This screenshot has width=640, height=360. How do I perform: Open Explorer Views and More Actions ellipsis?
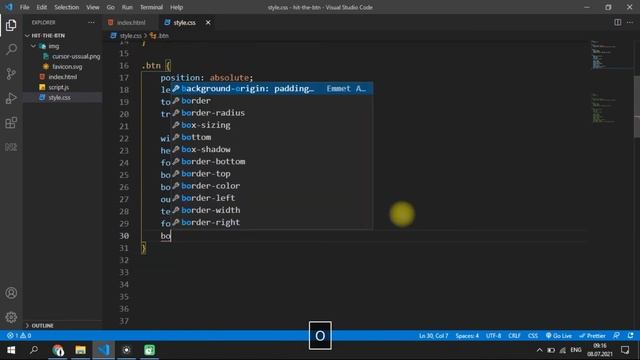pyautogui.click(x=91, y=22)
